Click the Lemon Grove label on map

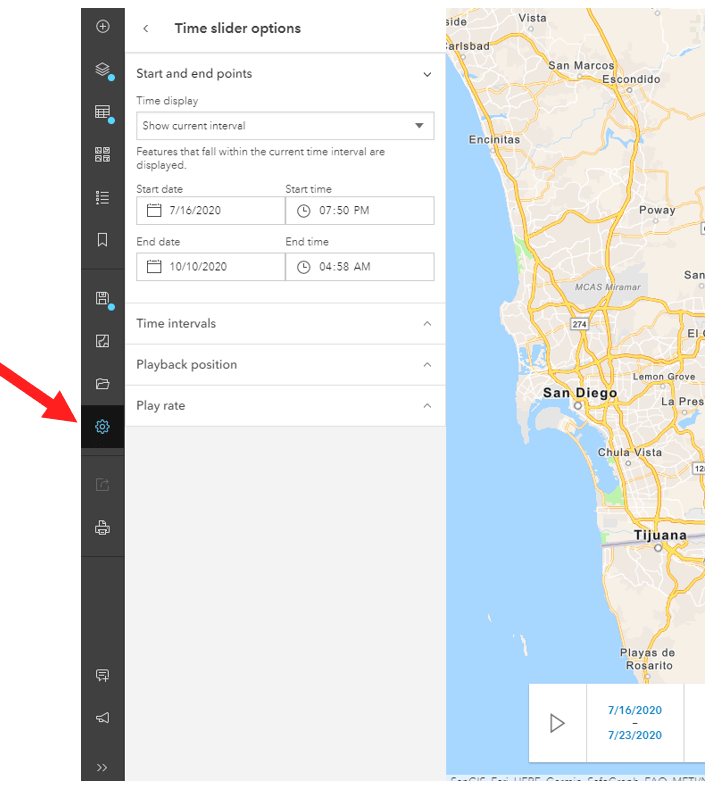pos(664,376)
